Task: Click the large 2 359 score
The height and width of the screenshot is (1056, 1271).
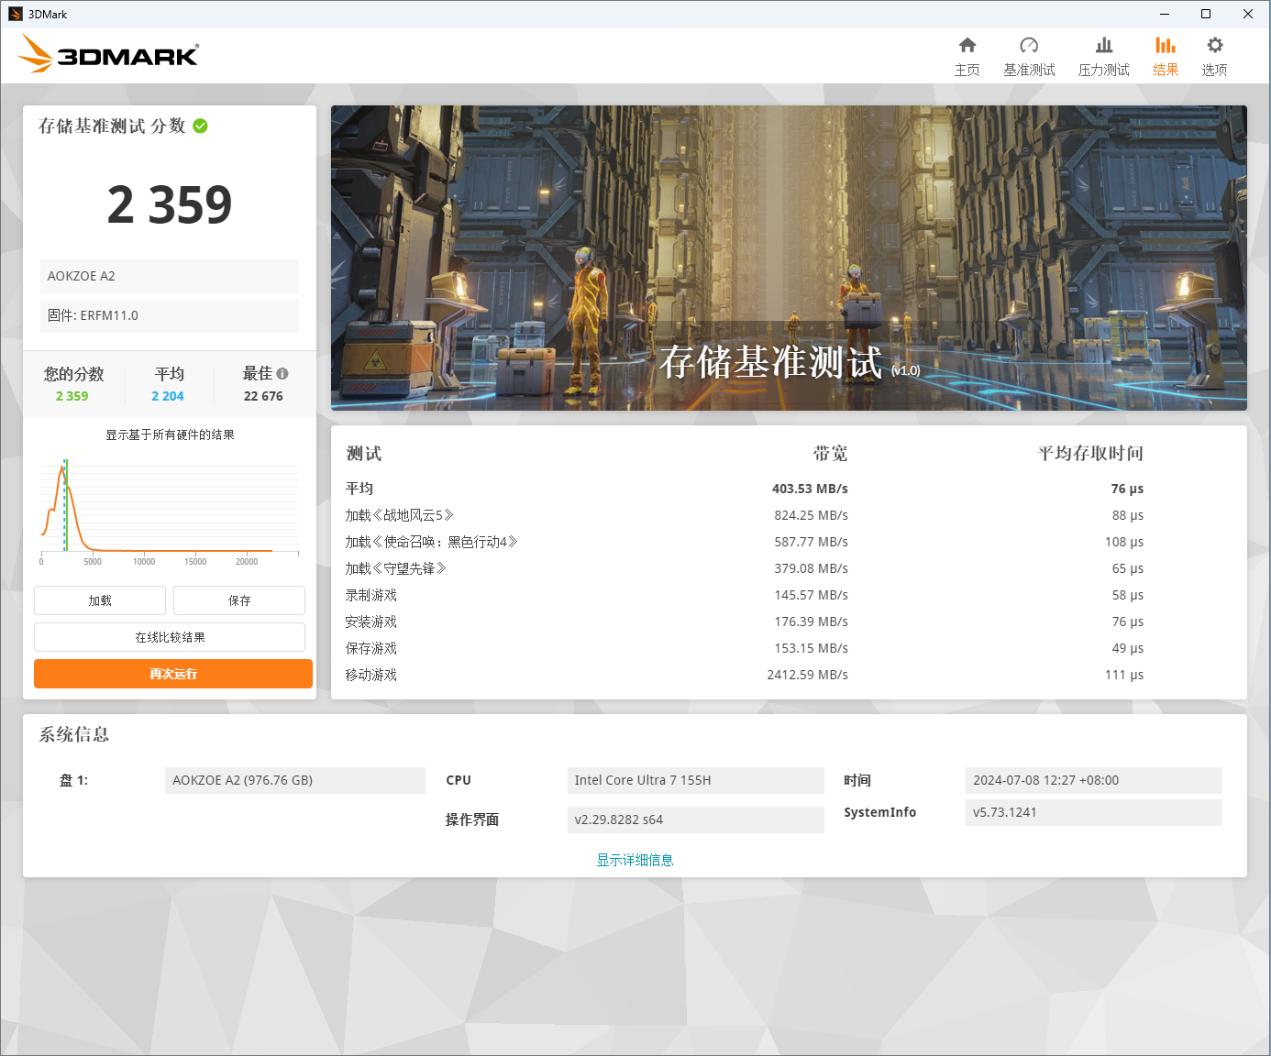Action: click(x=170, y=205)
